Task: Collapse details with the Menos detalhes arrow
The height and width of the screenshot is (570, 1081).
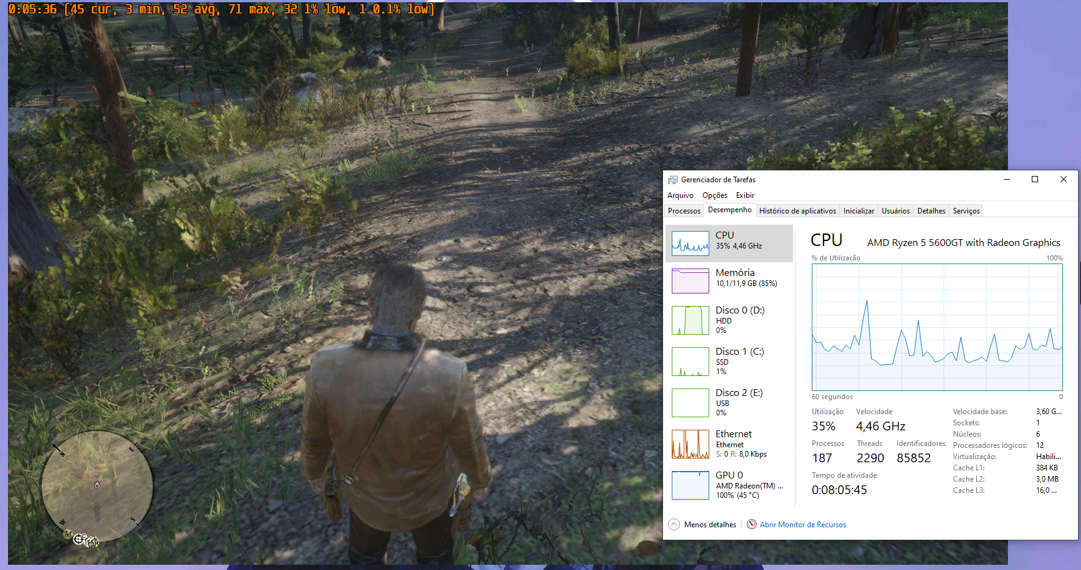Action: tap(674, 525)
